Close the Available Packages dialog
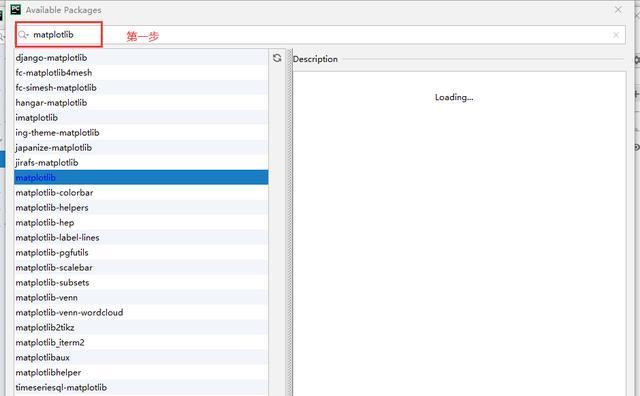Viewport: 640px width, 396px height. (618, 9)
